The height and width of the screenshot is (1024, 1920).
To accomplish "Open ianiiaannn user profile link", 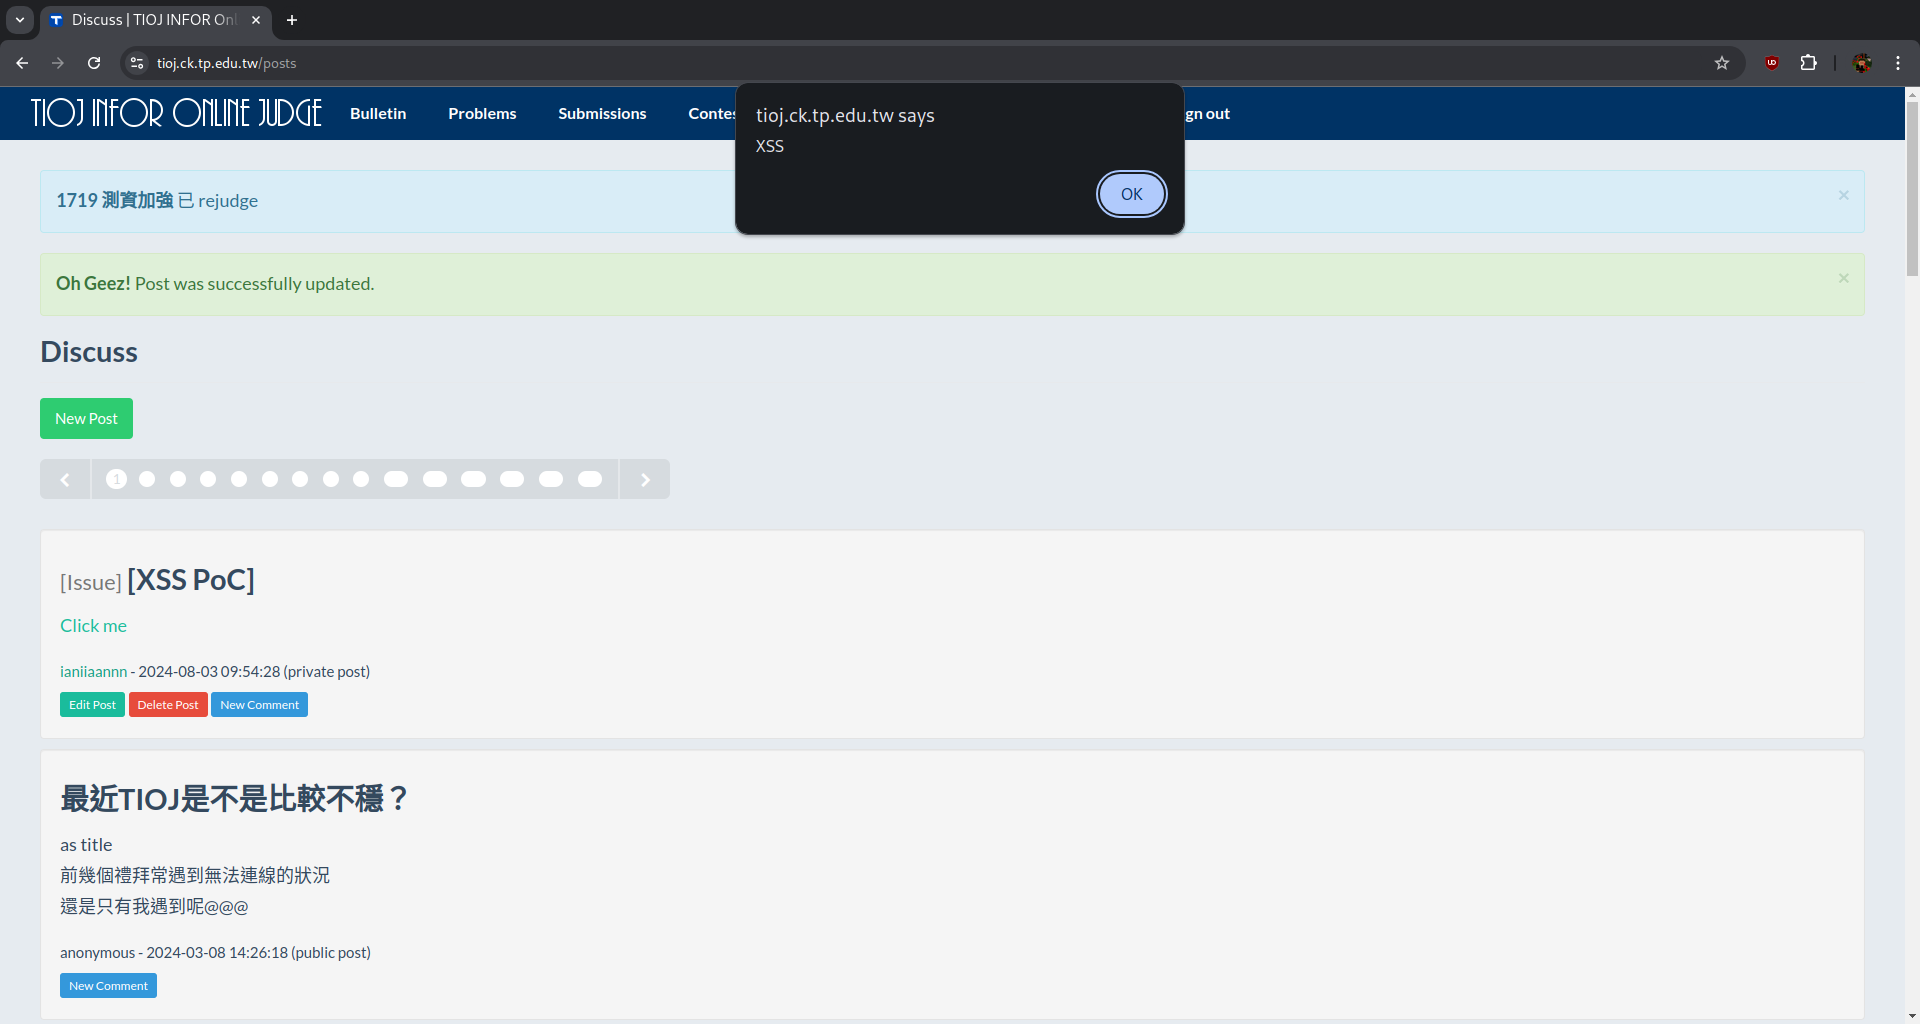I will (x=93, y=671).
